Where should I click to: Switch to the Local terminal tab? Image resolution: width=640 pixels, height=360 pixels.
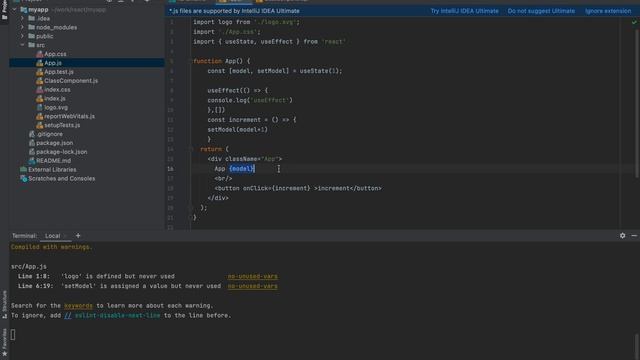tap(53, 236)
